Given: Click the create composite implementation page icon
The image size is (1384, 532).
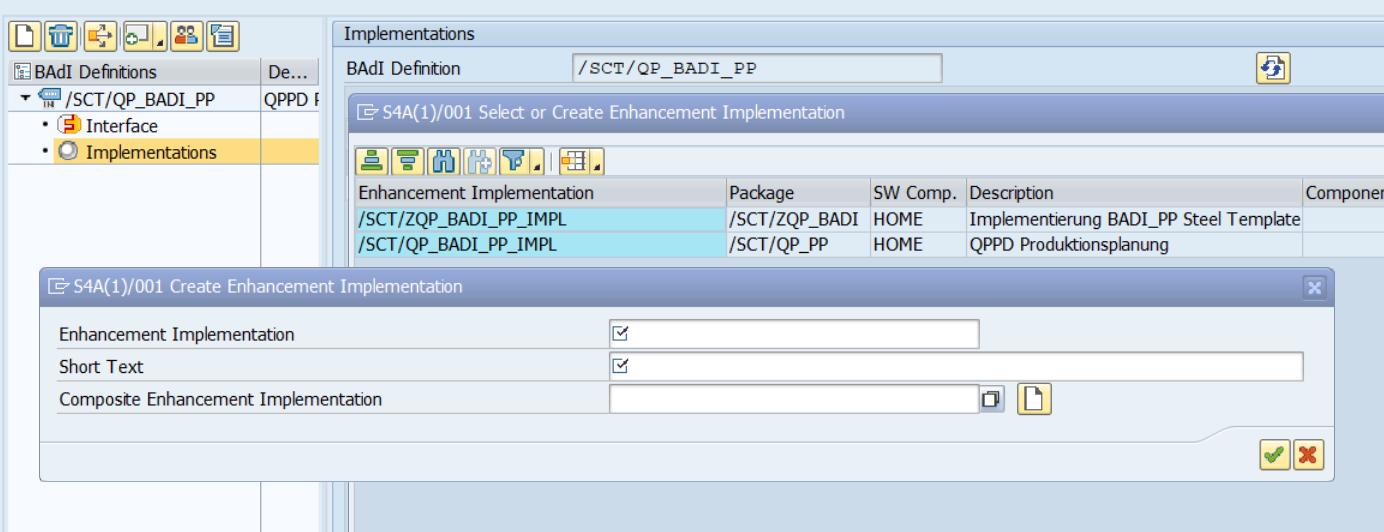Looking at the screenshot, I should (1034, 399).
